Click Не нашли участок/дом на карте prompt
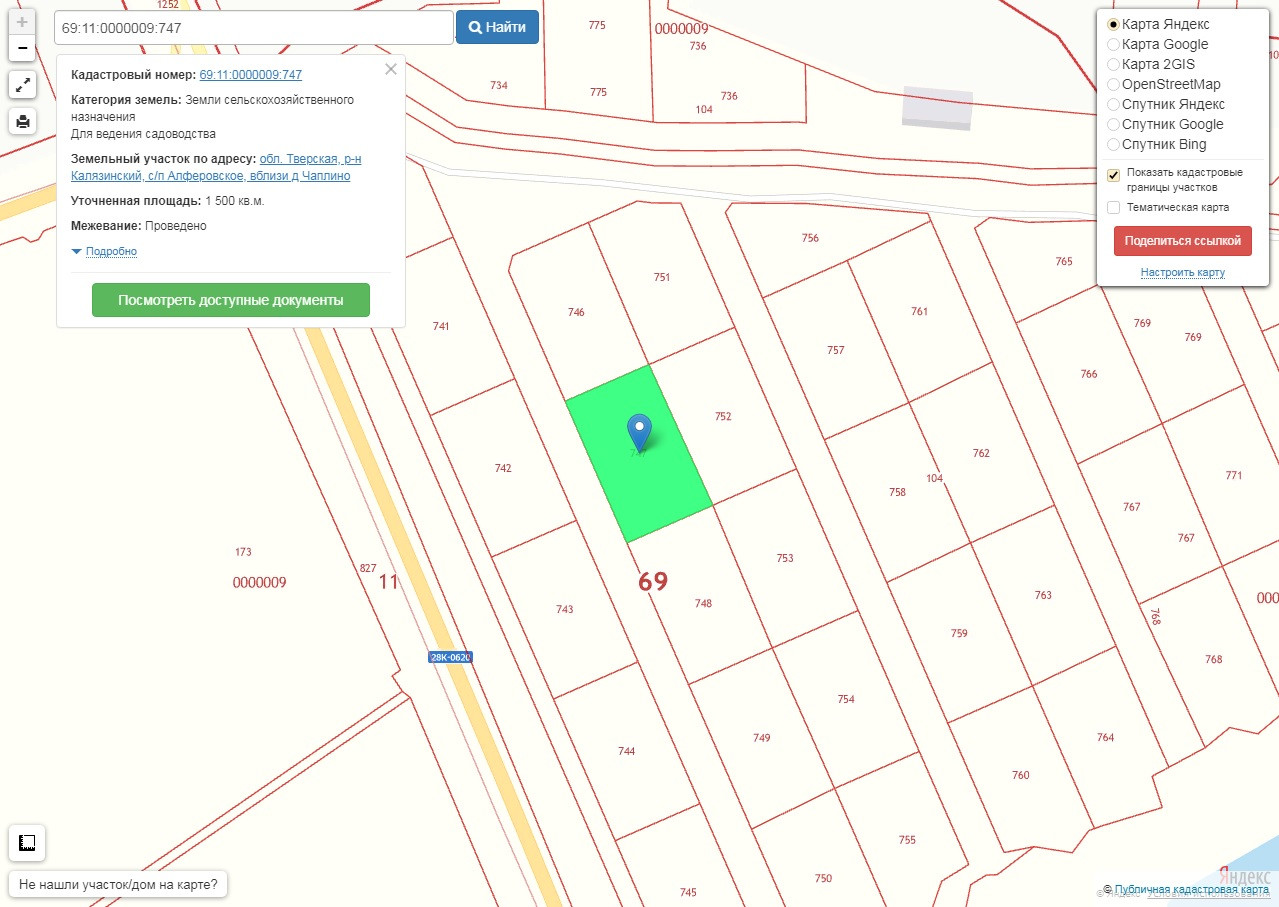Viewport: 1279px width, 907px height. tap(118, 885)
